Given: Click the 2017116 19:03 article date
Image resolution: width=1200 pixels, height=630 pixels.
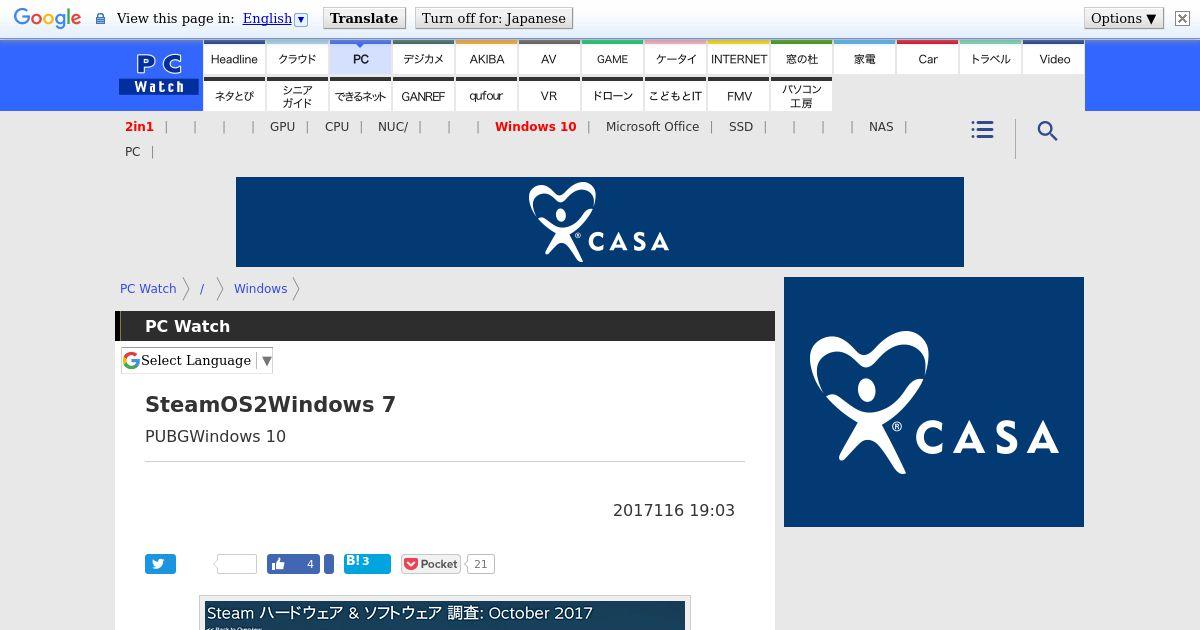Looking at the screenshot, I should [674, 510].
